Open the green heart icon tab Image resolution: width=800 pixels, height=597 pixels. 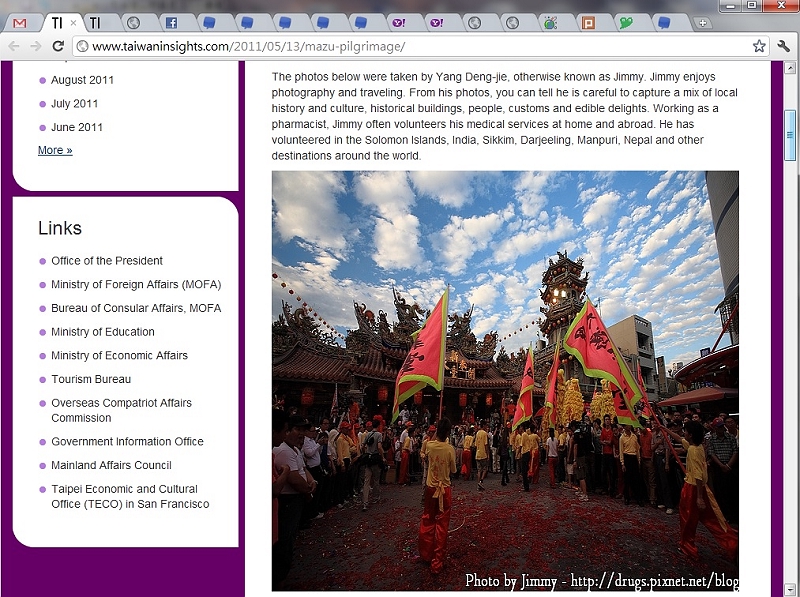[x=626, y=23]
